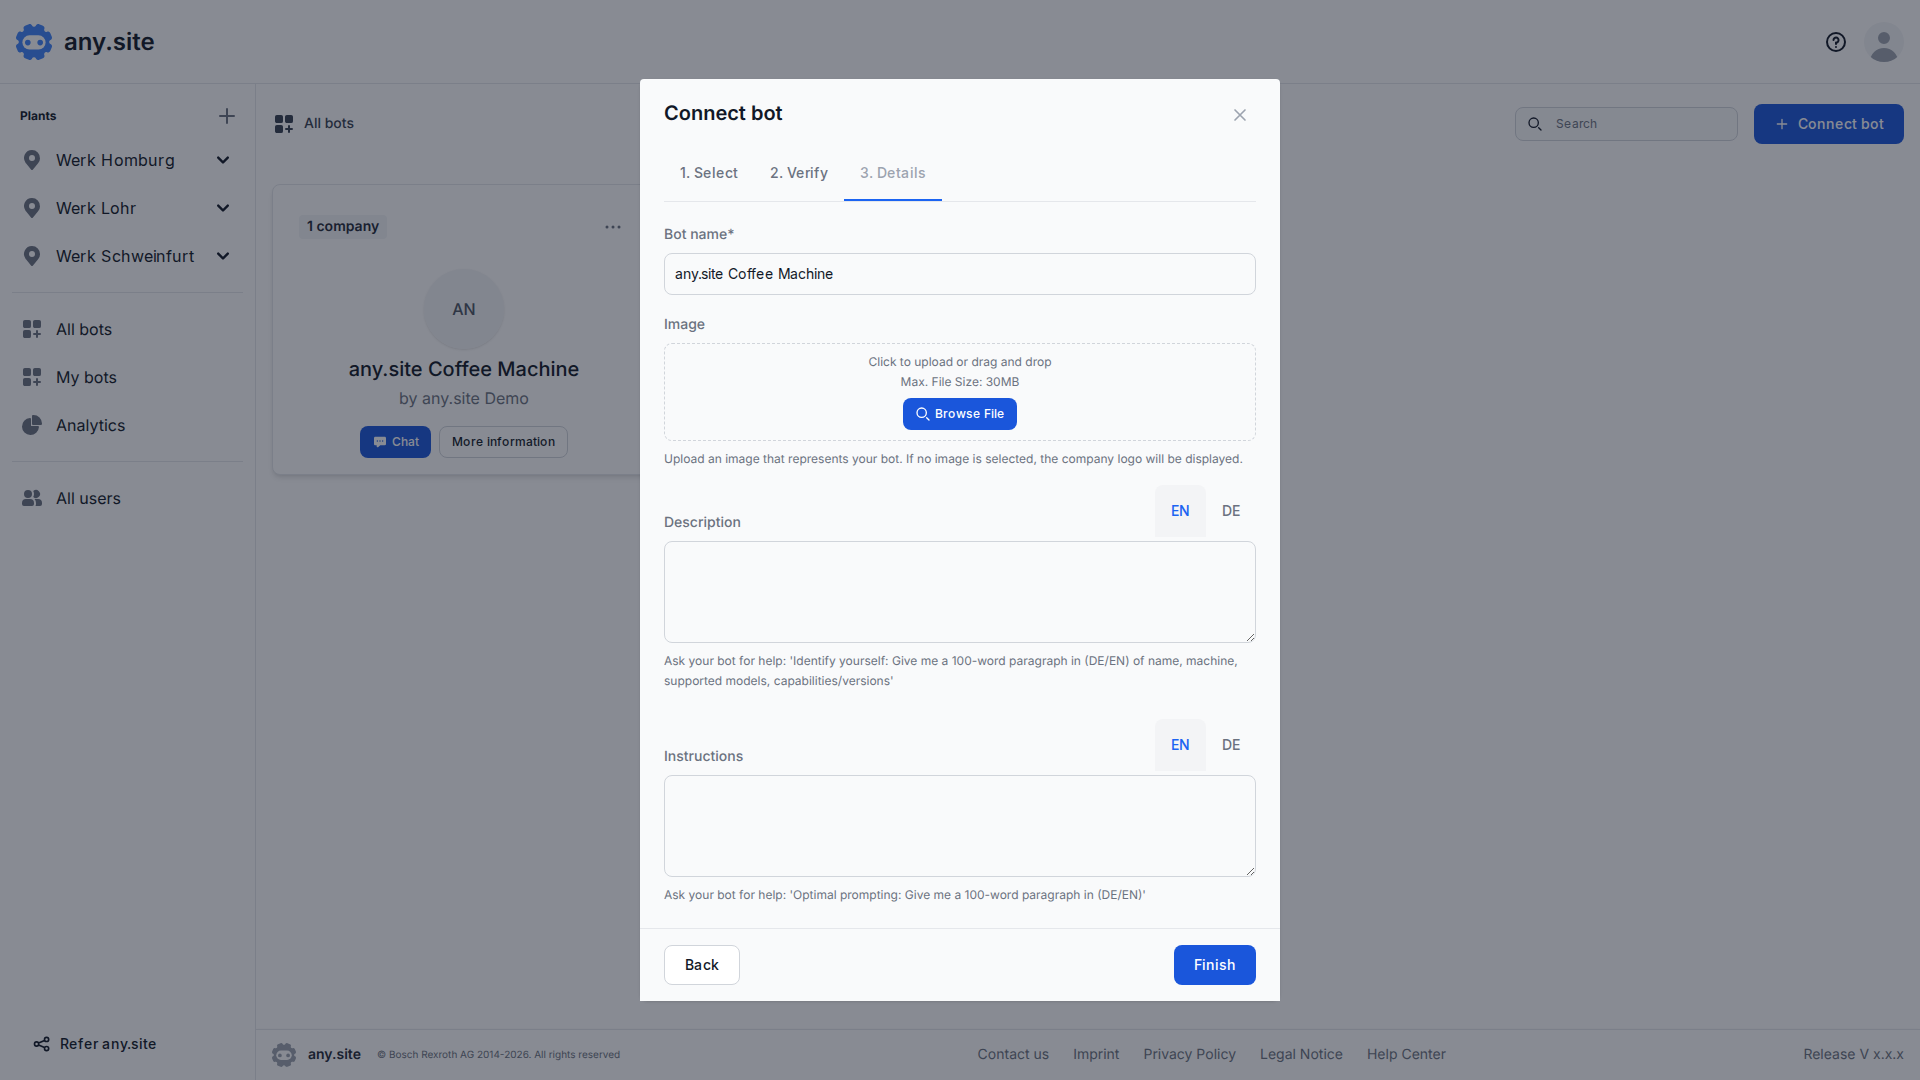Image resolution: width=1920 pixels, height=1080 pixels.
Task: Open the user profile avatar
Action: [1884, 42]
